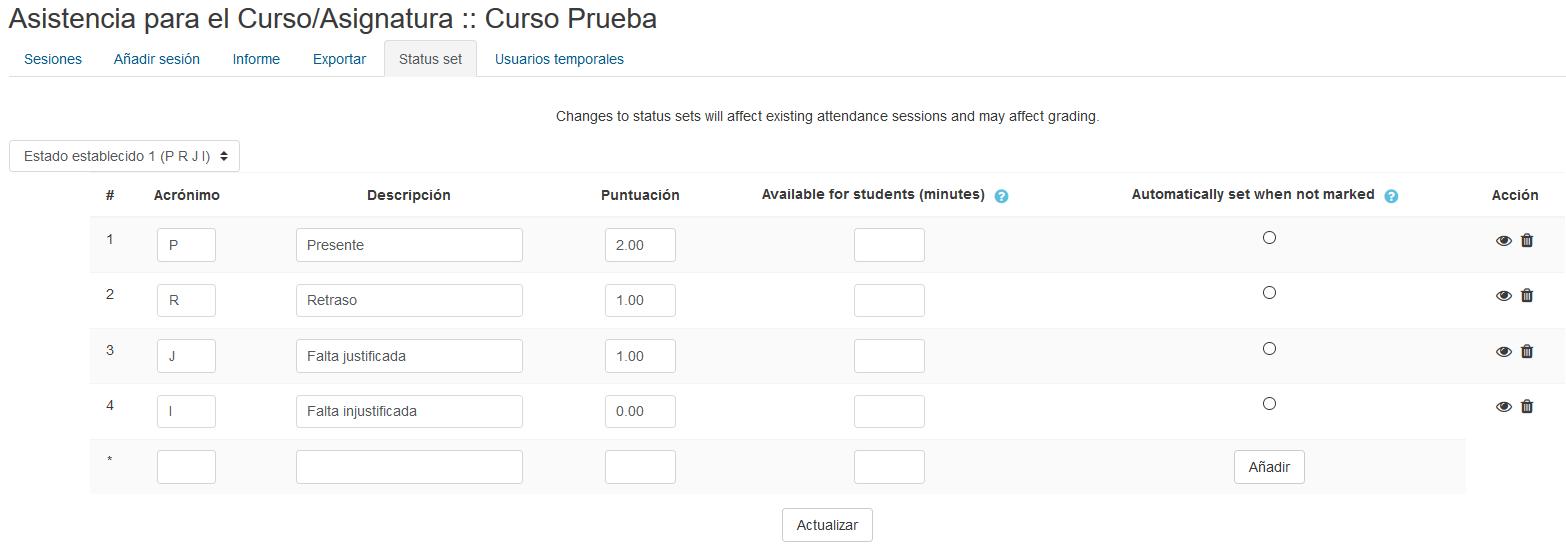Hide the Presente status using eye icon
Screen dimensions: 1566x548
click(1503, 241)
